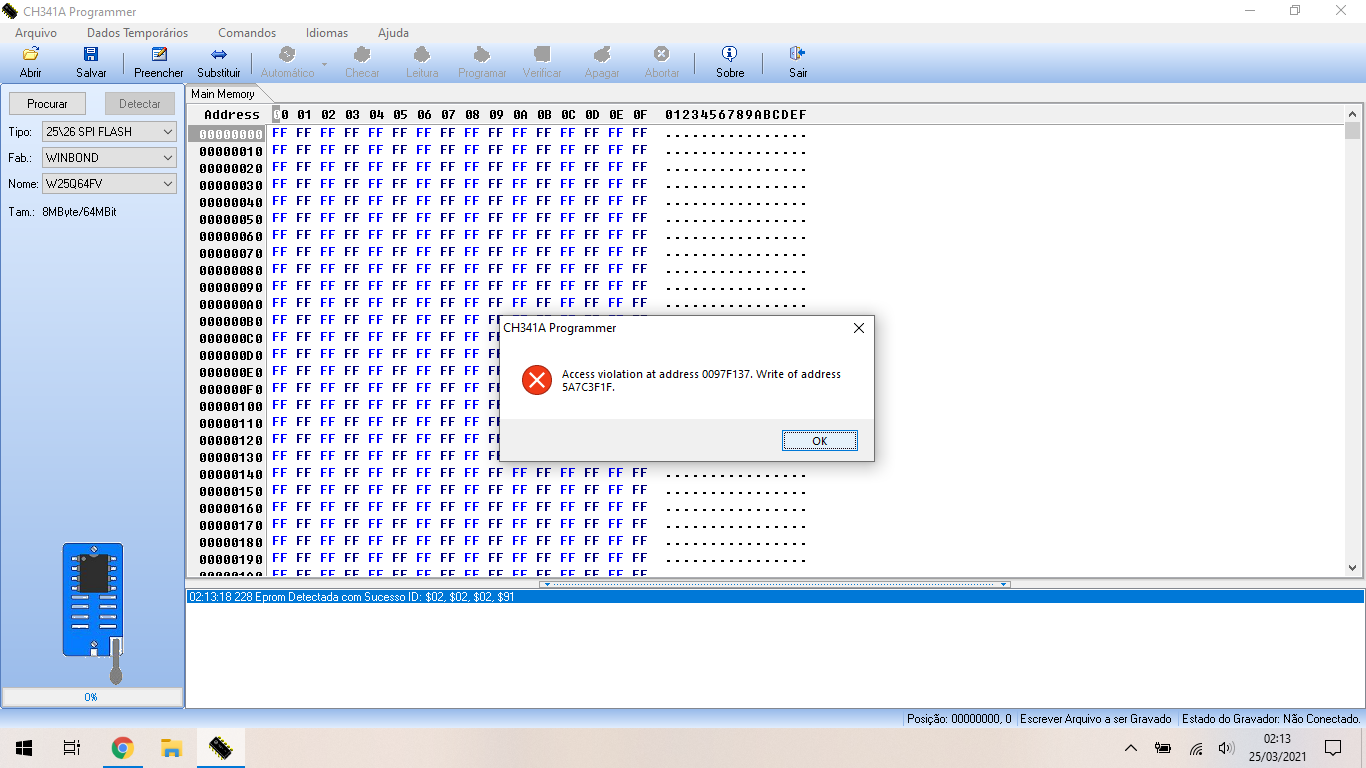The width and height of the screenshot is (1366, 768).
Task: Save the buffer using the Salvar icon
Action: (x=91, y=54)
